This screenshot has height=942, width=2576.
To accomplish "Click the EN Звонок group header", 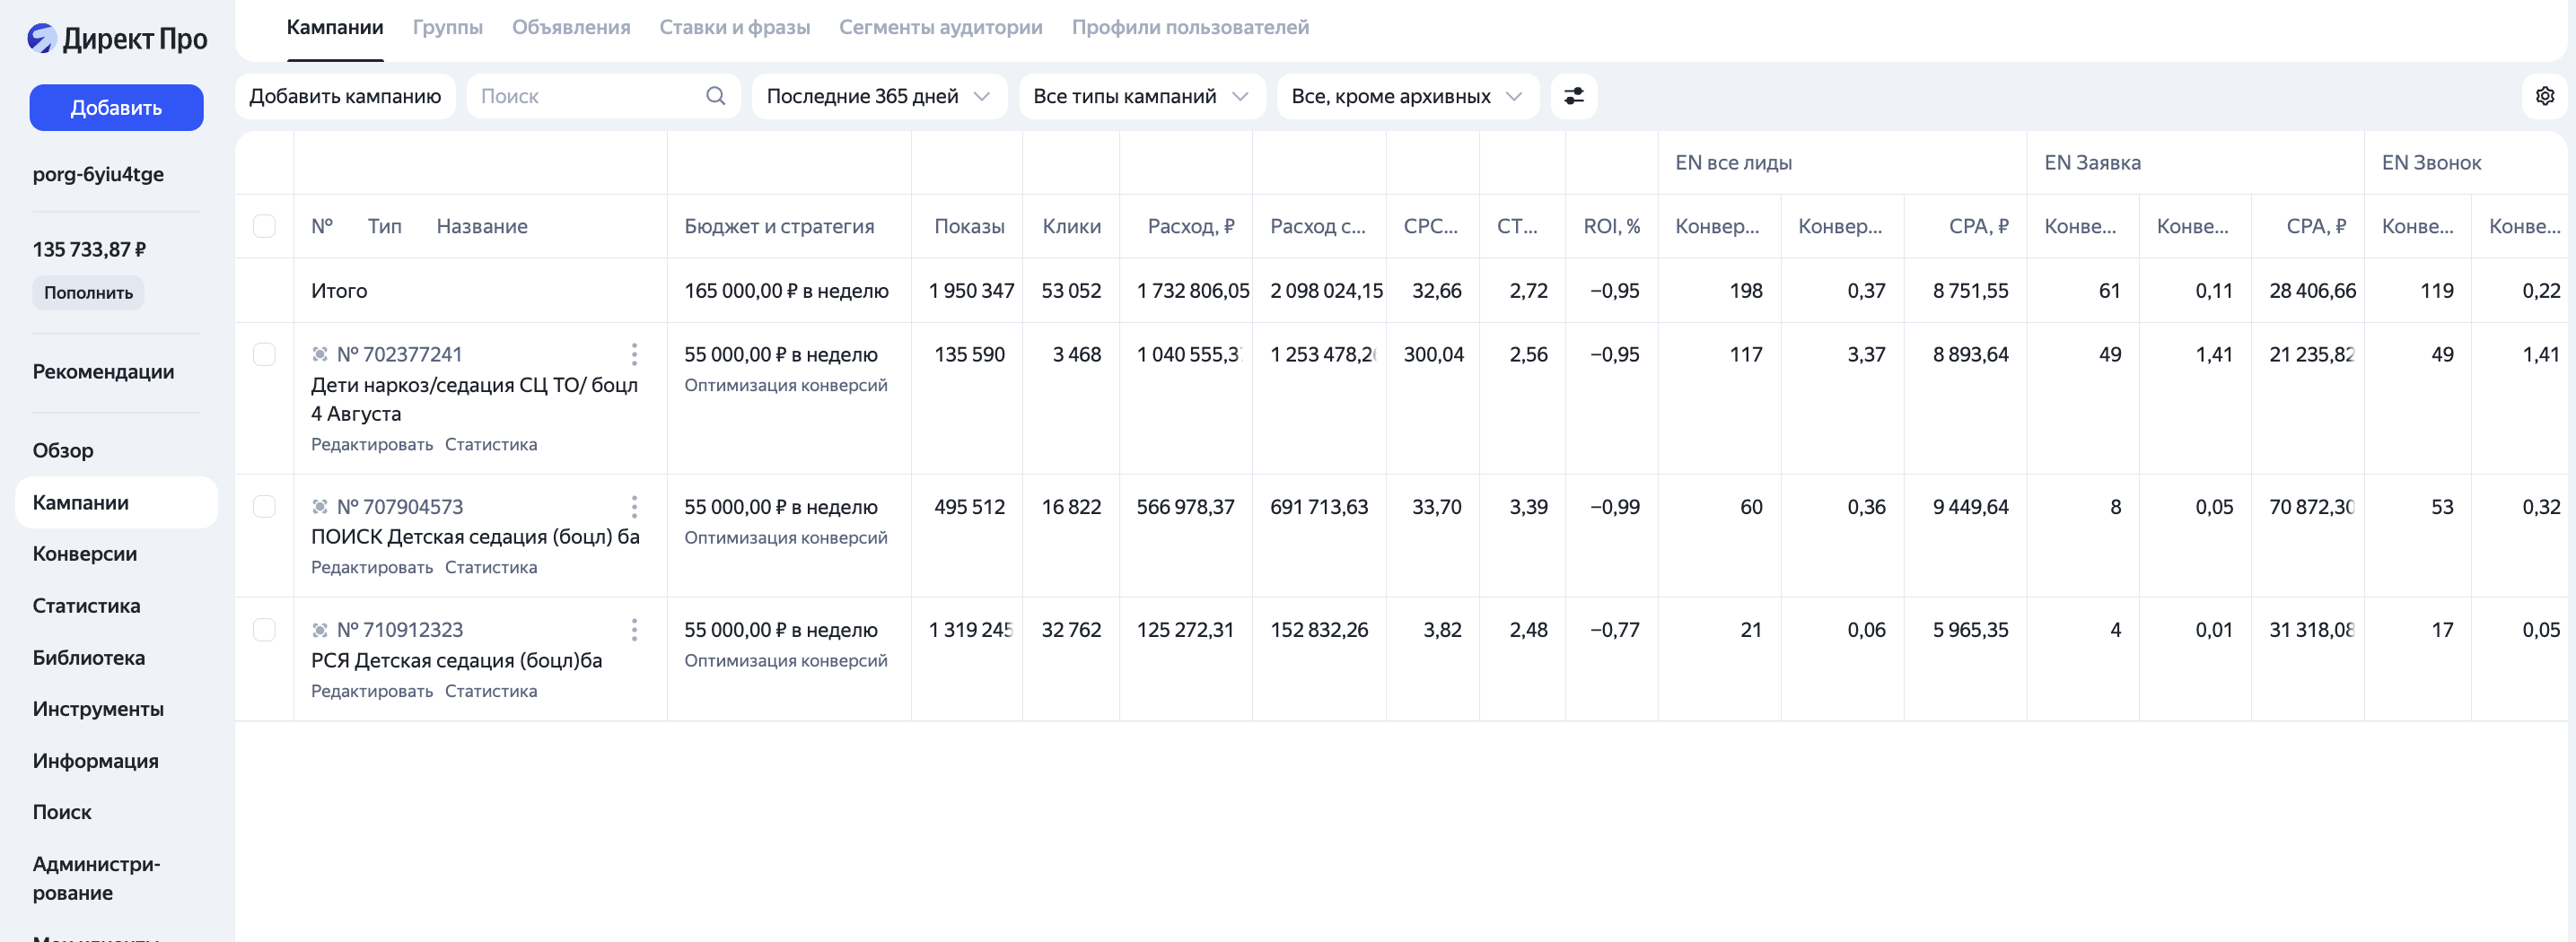I will click(x=2431, y=162).
